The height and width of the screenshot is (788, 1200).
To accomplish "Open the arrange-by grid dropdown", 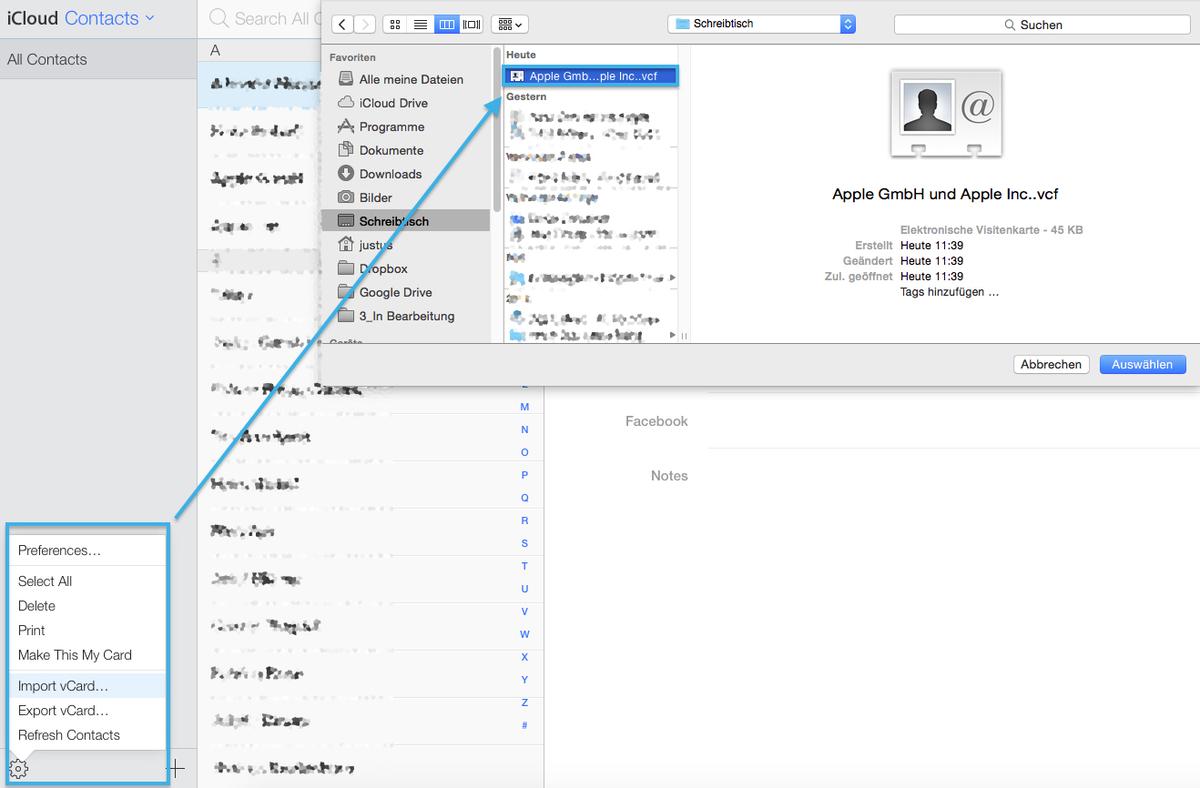I will click(x=510, y=24).
